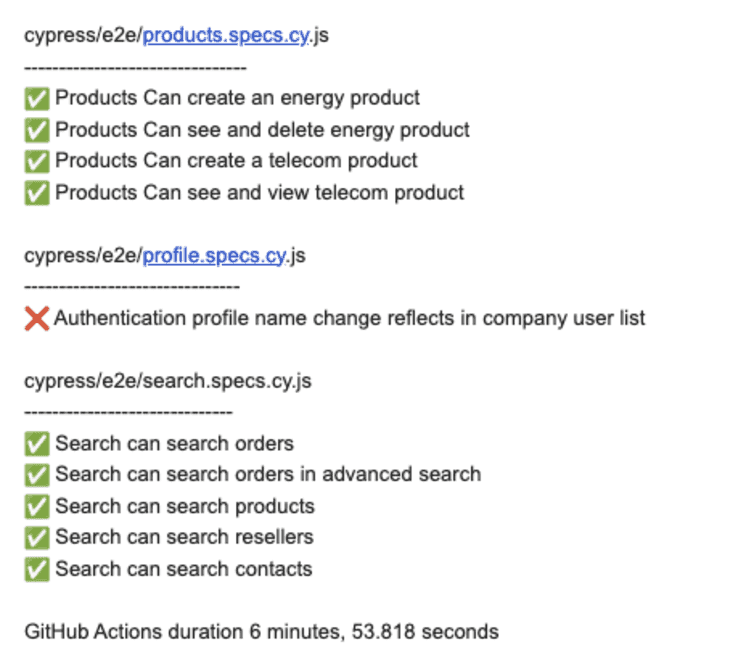The height and width of the screenshot is (666, 754).
Task: Click the 'Search can search orders in advanced search' text
Action: [268, 474]
